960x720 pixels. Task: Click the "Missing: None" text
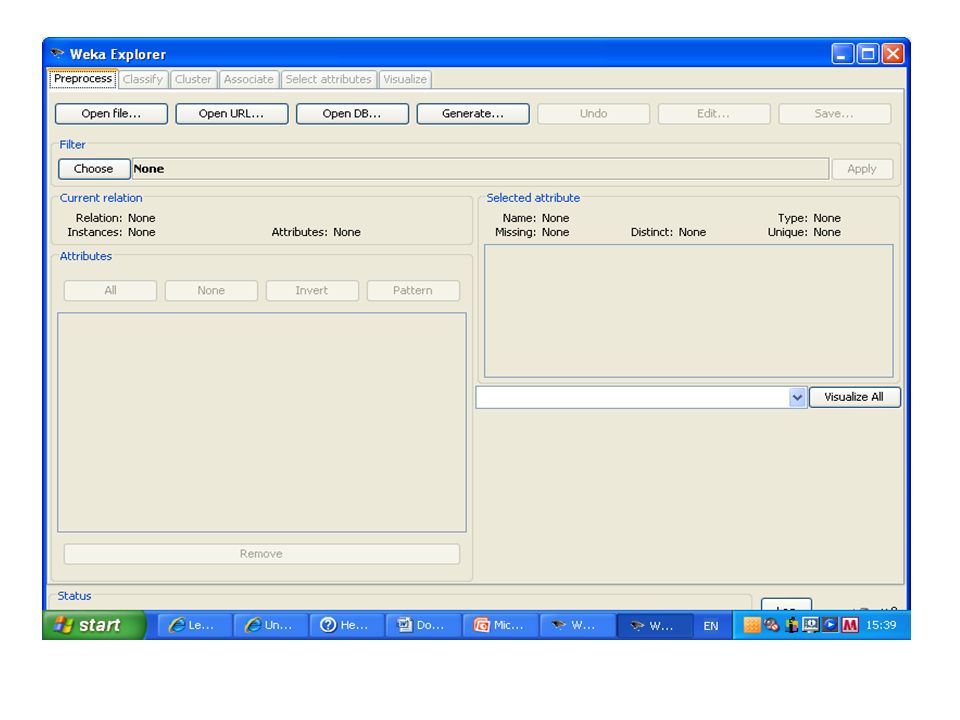[x=532, y=232]
